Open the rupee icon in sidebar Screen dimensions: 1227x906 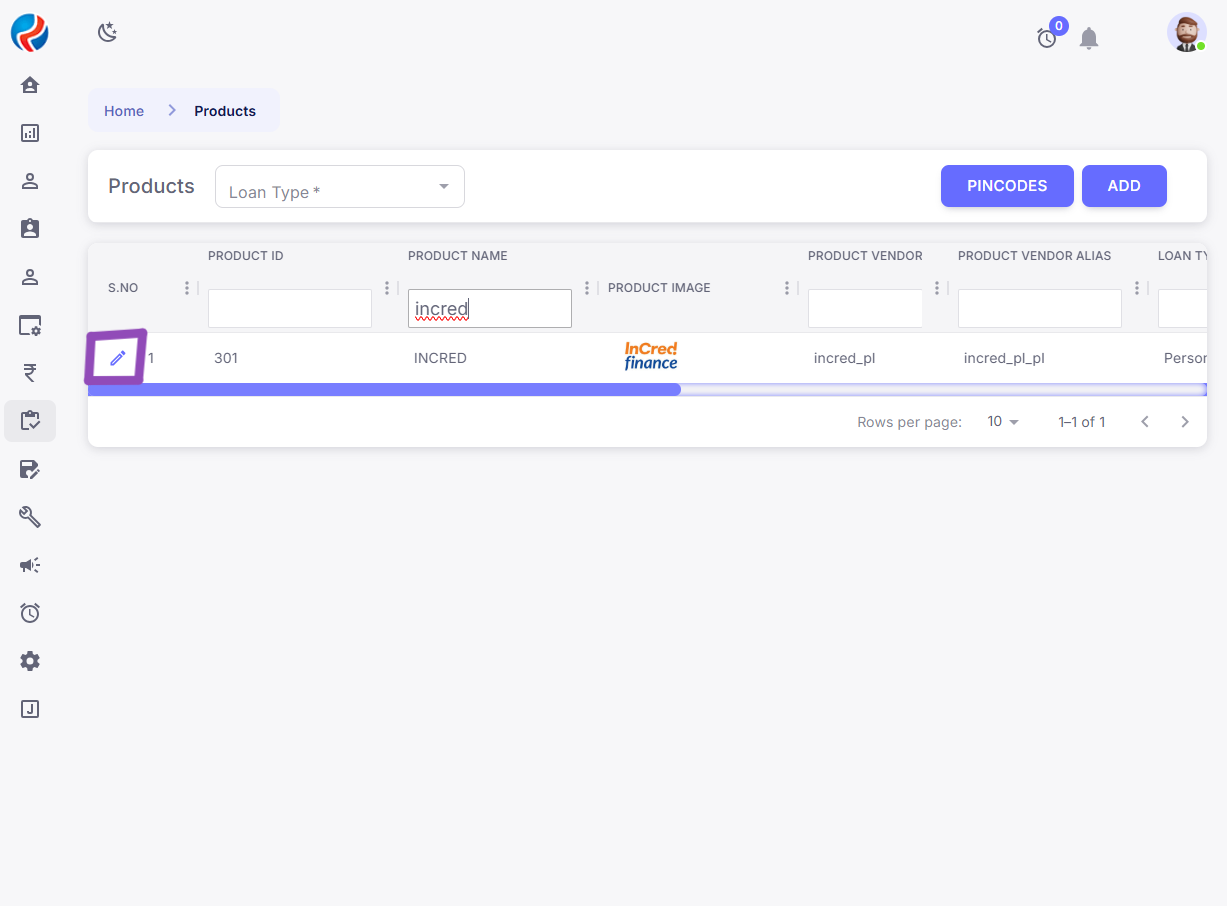[30, 373]
